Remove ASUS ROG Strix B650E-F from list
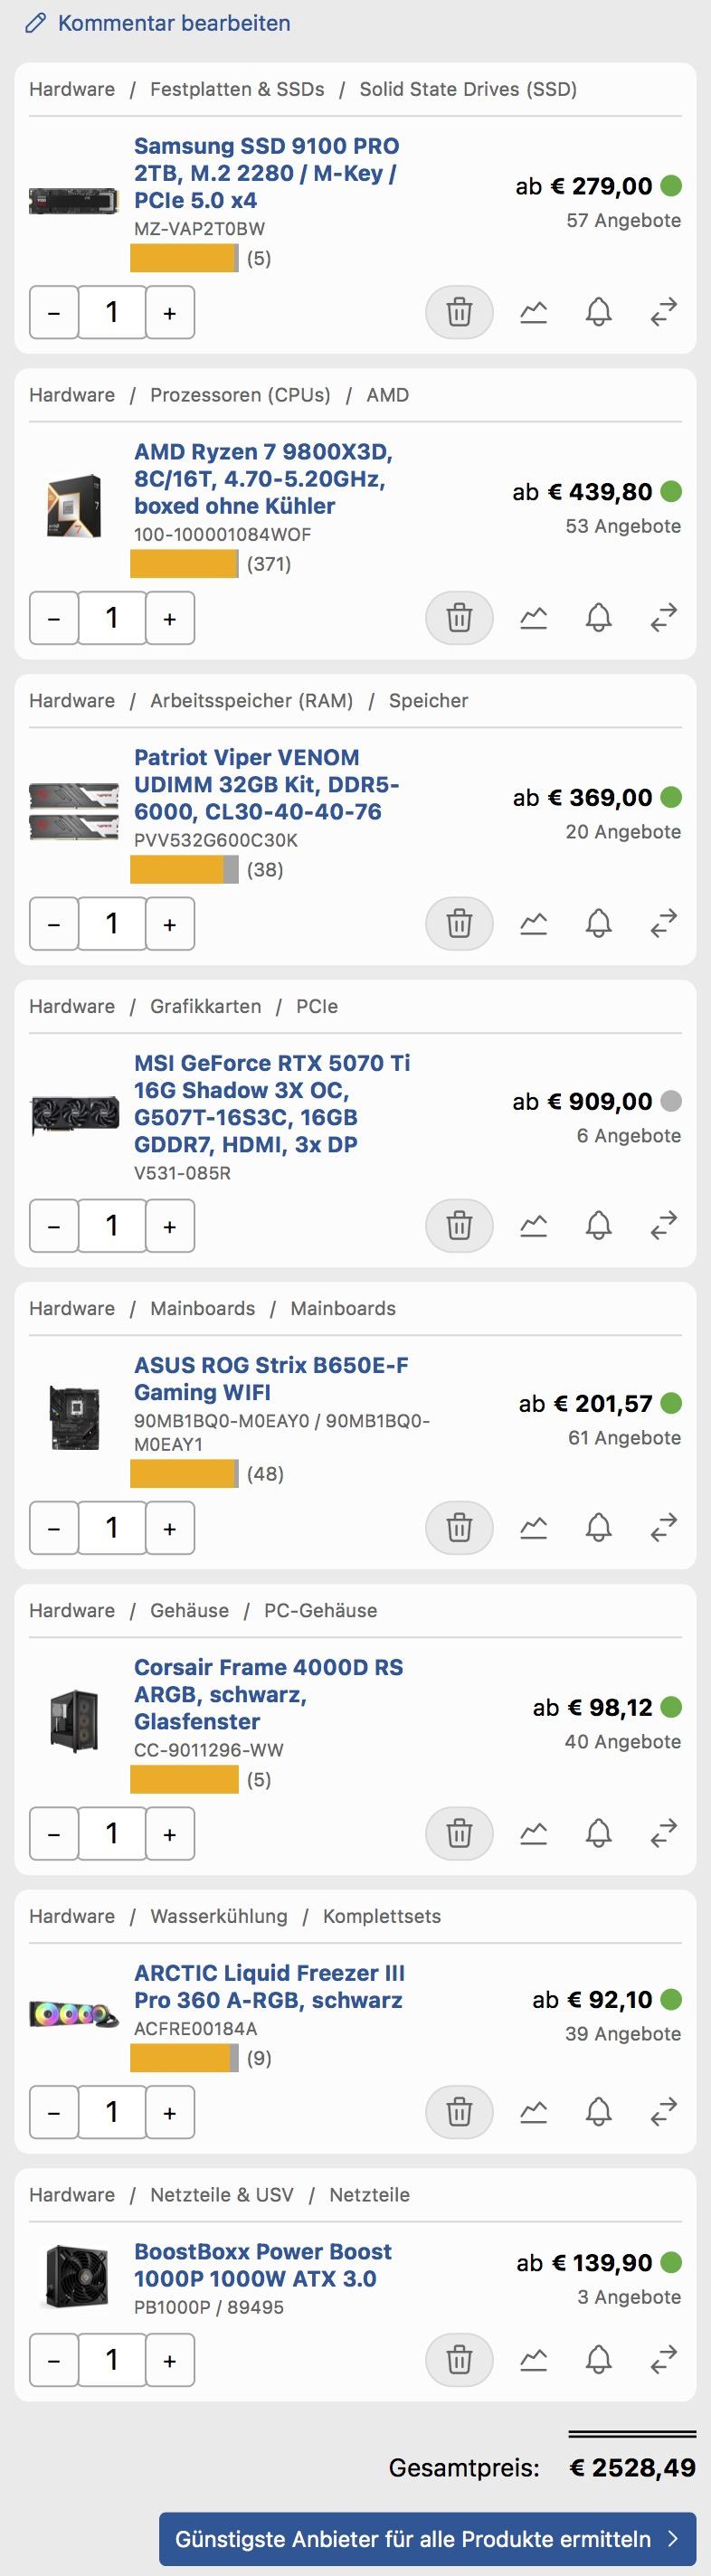The height and width of the screenshot is (2576, 711). point(459,1528)
